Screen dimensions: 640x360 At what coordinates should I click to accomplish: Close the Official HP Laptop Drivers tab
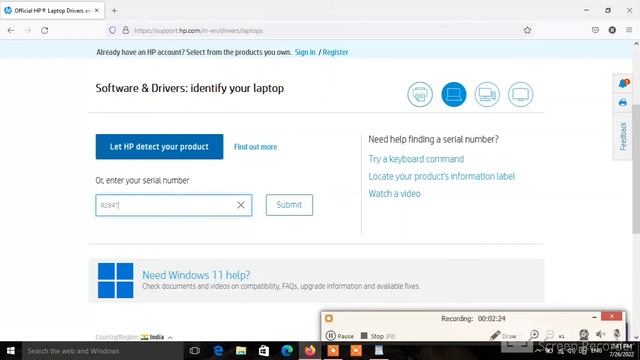(97, 11)
